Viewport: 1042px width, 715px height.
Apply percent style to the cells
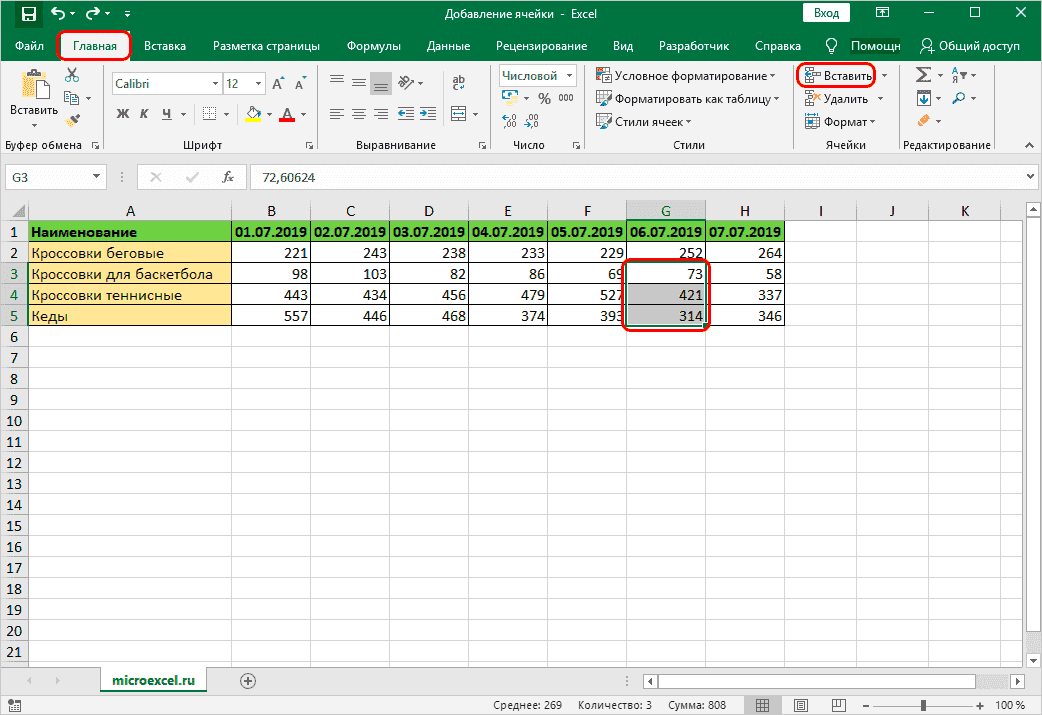[544, 98]
